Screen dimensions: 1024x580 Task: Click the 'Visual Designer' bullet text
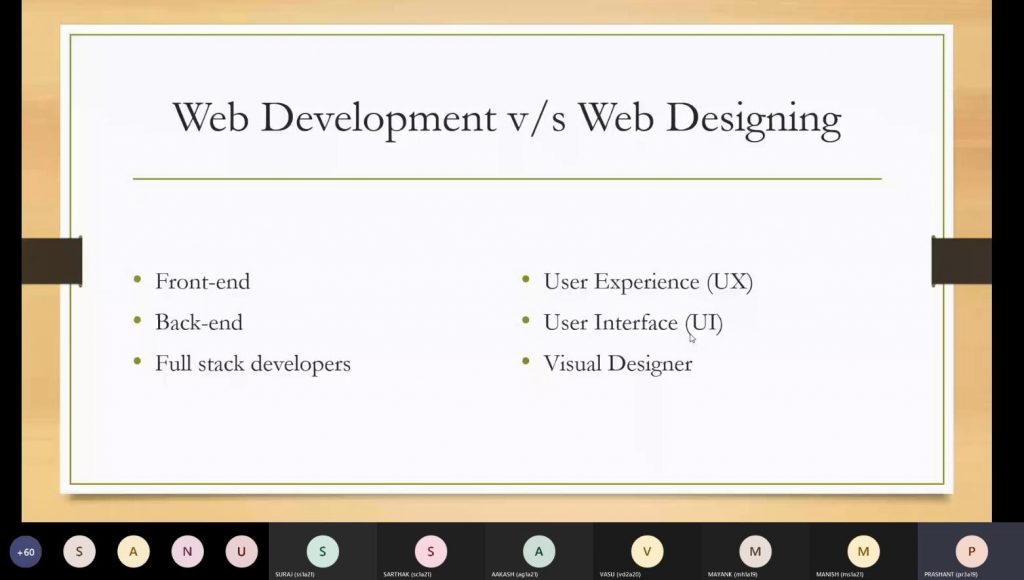(x=618, y=364)
